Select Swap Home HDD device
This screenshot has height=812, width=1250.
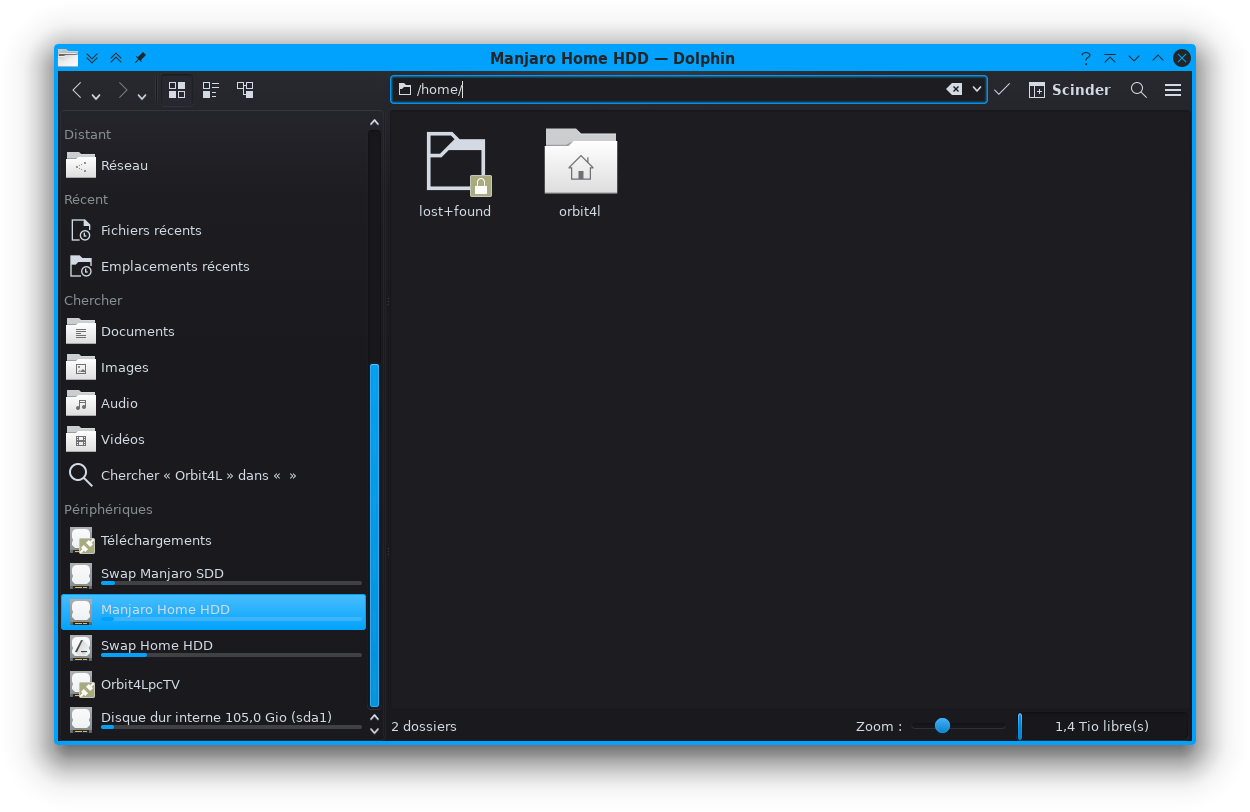coord(213,648)
